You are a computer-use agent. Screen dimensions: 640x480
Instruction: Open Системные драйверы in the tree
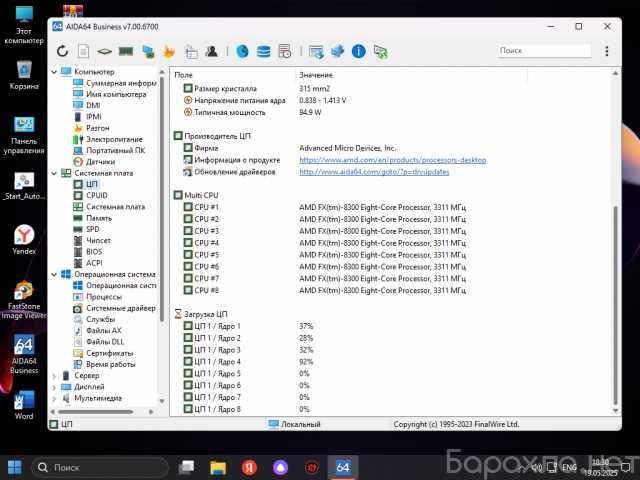(114, 308)
